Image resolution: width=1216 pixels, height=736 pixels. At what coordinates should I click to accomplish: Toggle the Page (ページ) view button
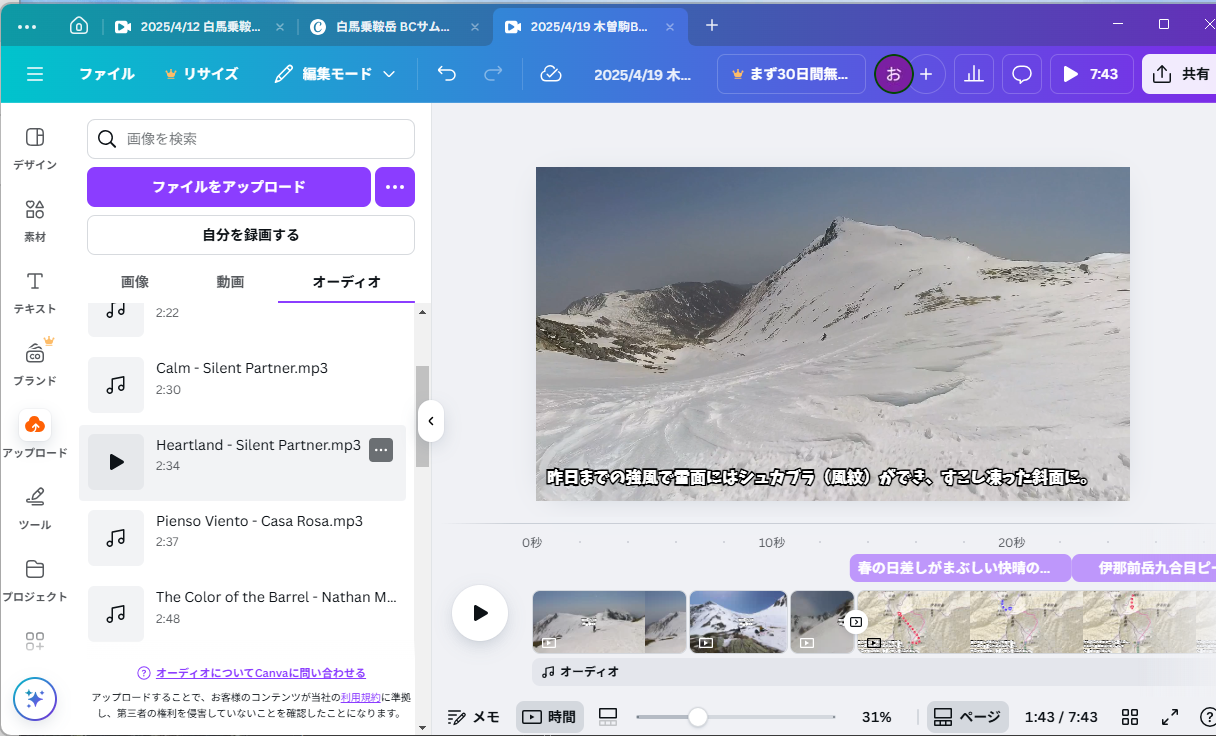(x=967, y=717)
